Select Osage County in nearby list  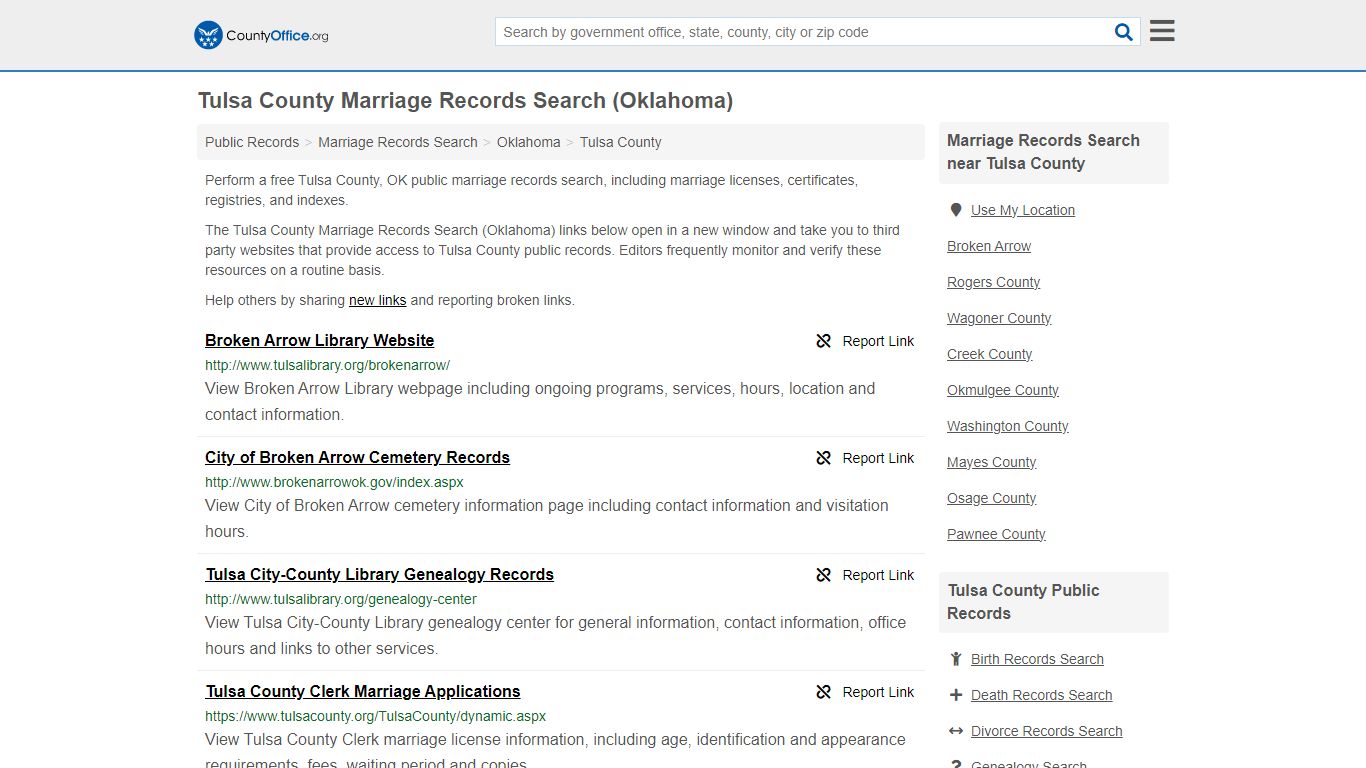tap(991, 498)
